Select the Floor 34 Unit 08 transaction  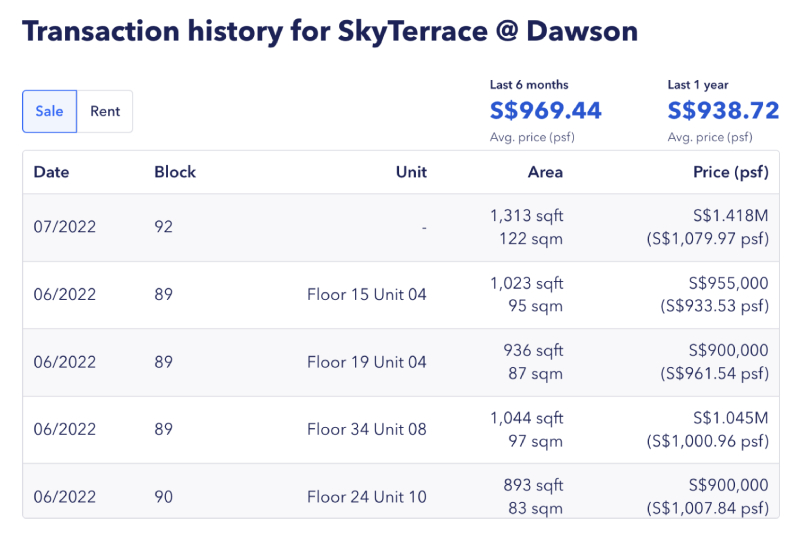(366, 429)
